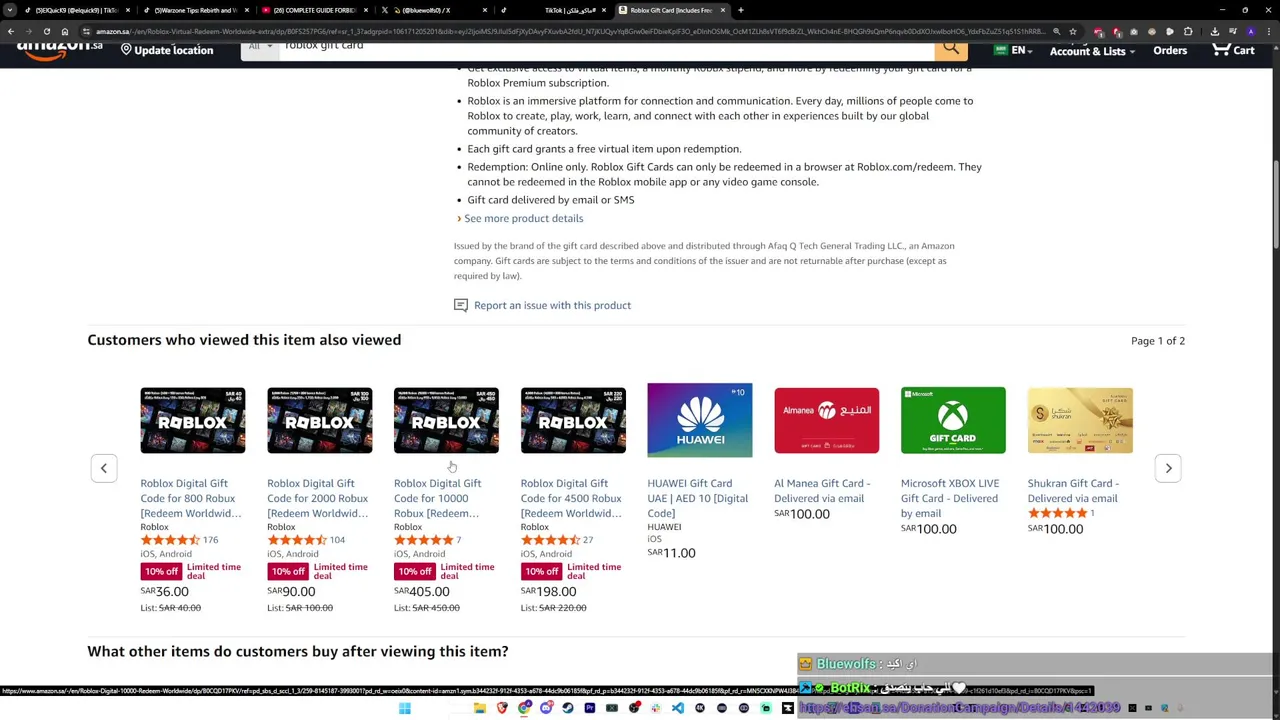The width and height of the screenshot is (1280, 720).
Task: Open star rating popup for 10000 Robux card
Action: pyautogui.click(x=424, y=540)
